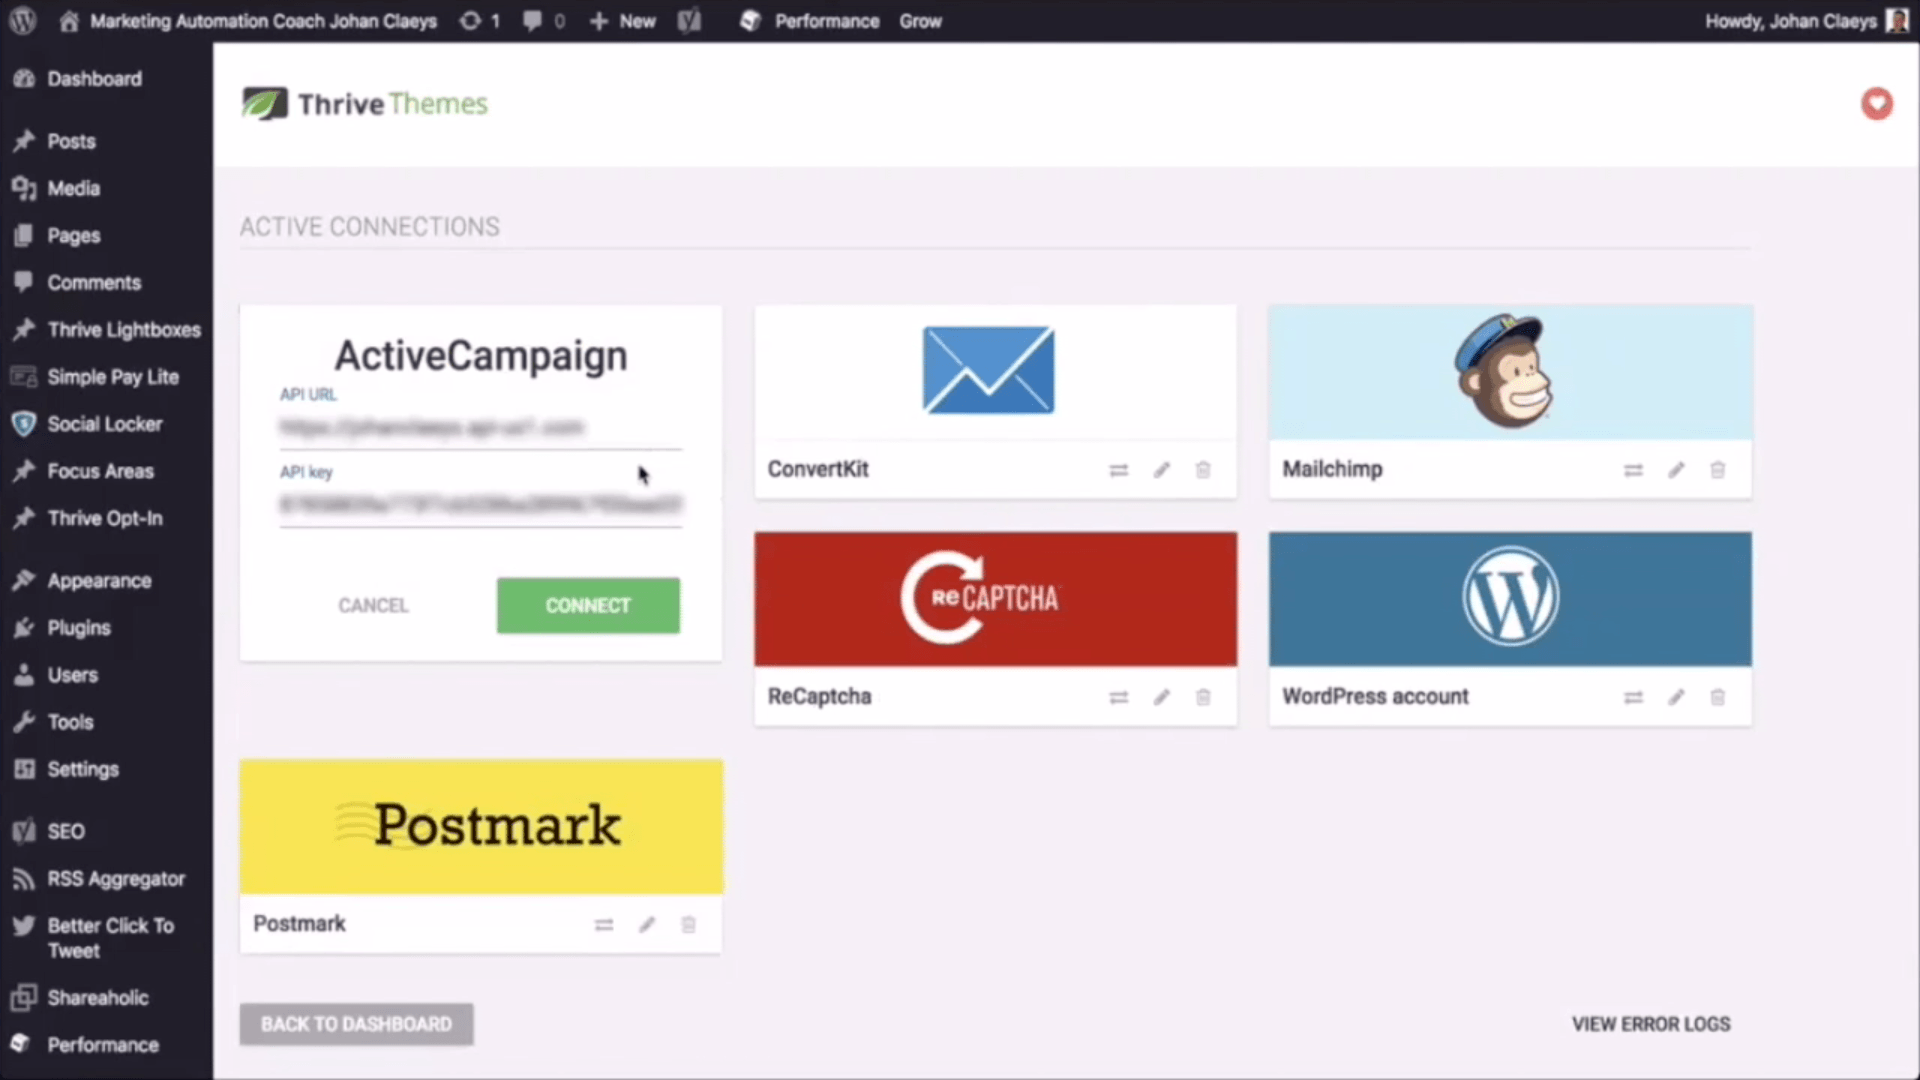
Task: Click New in the admin bar
Action: pos(622,21)
